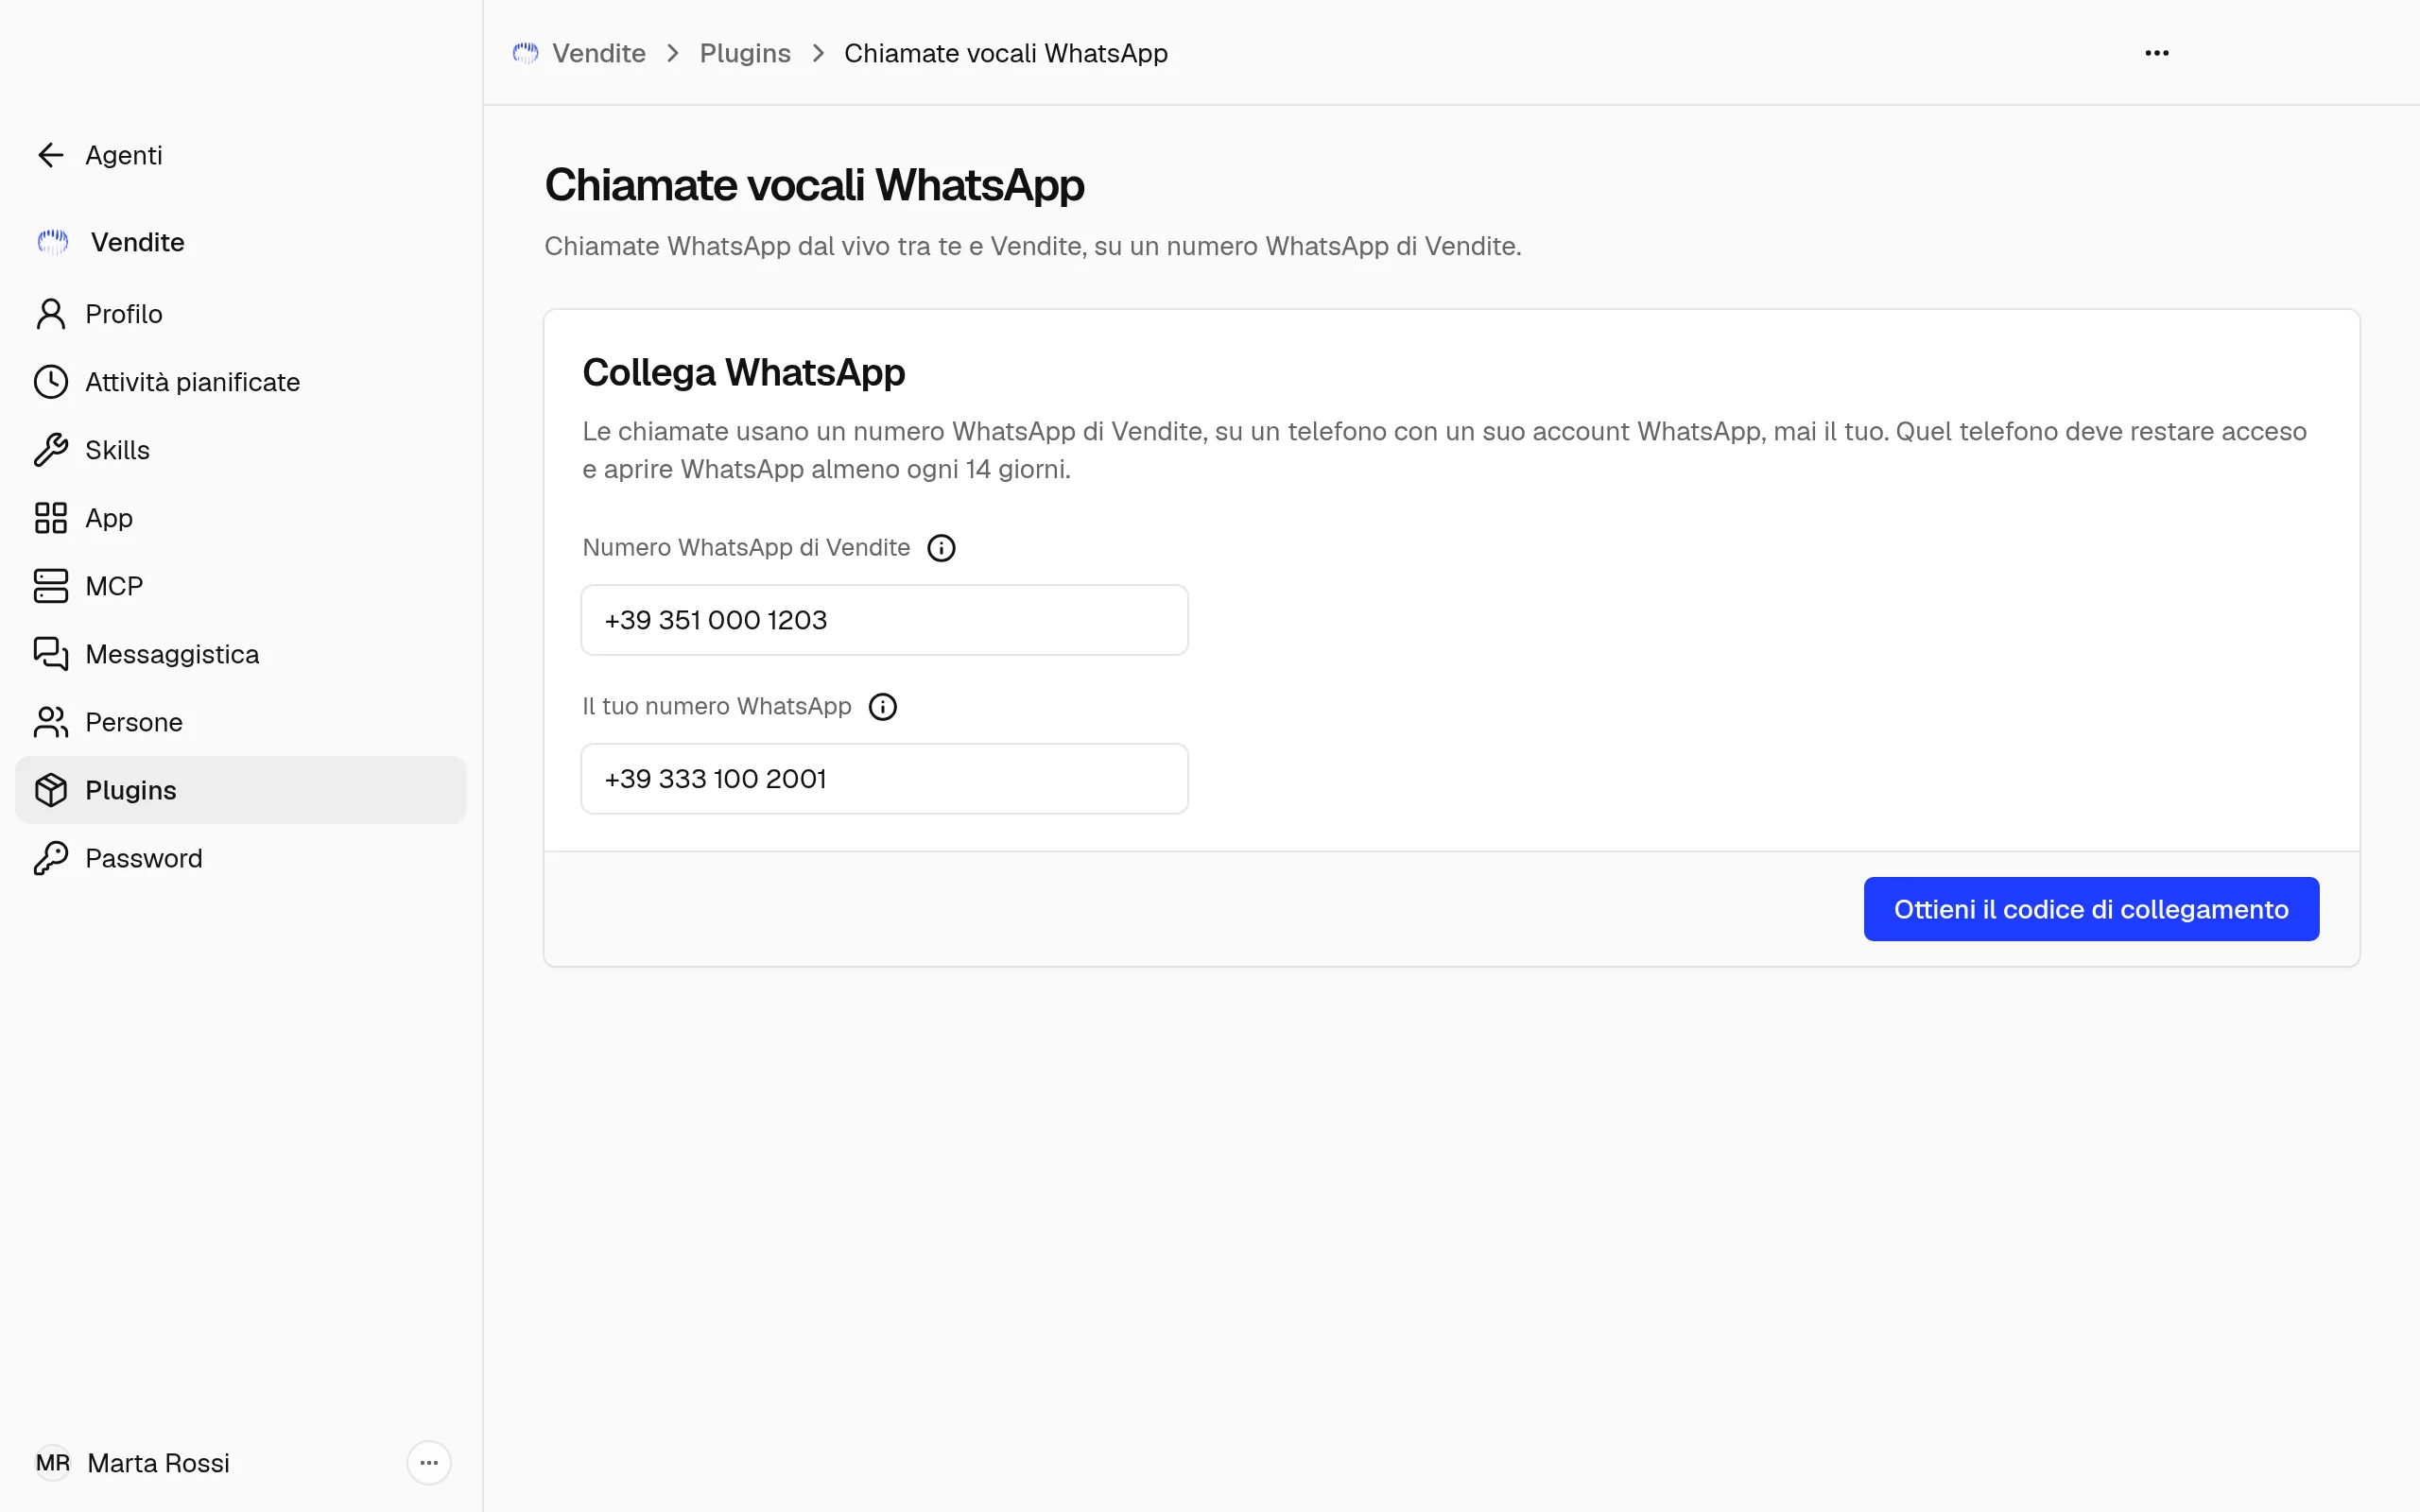Screen dimensions: 2420x1512
Task: Select App in the sidebar
Action: coord(241,518)
